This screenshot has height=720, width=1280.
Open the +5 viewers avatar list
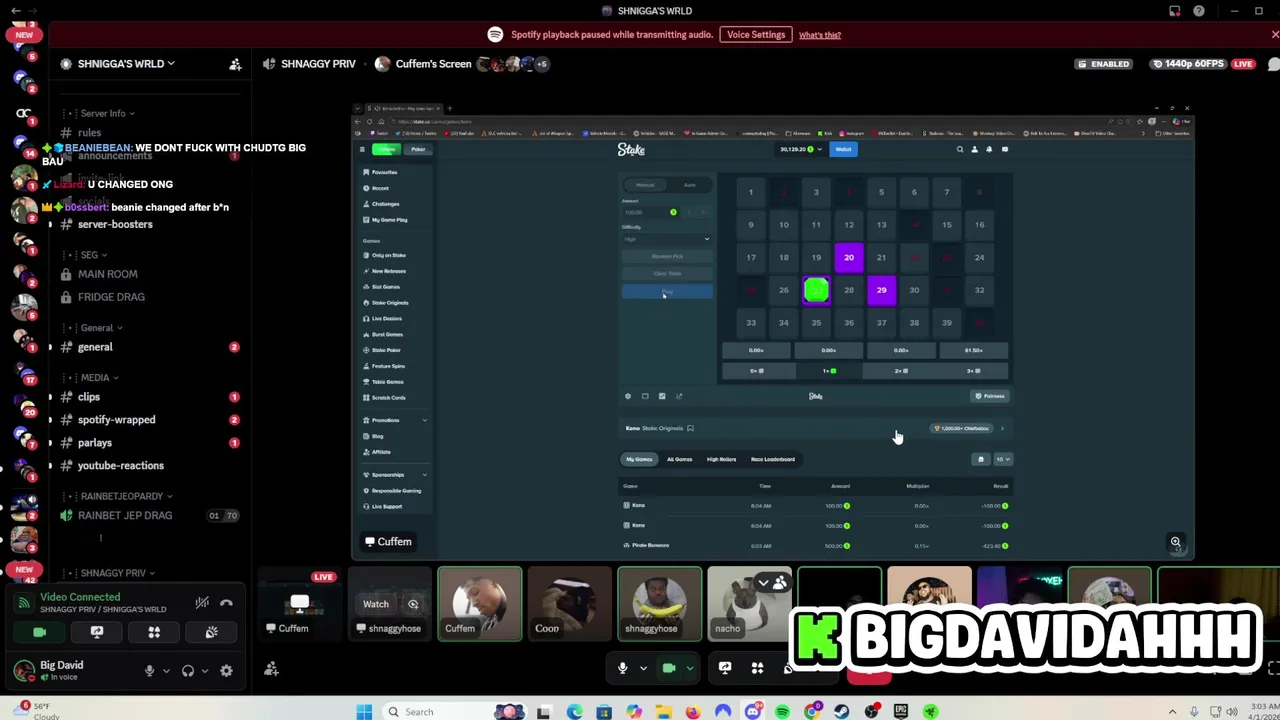click(x=541, y=64)
